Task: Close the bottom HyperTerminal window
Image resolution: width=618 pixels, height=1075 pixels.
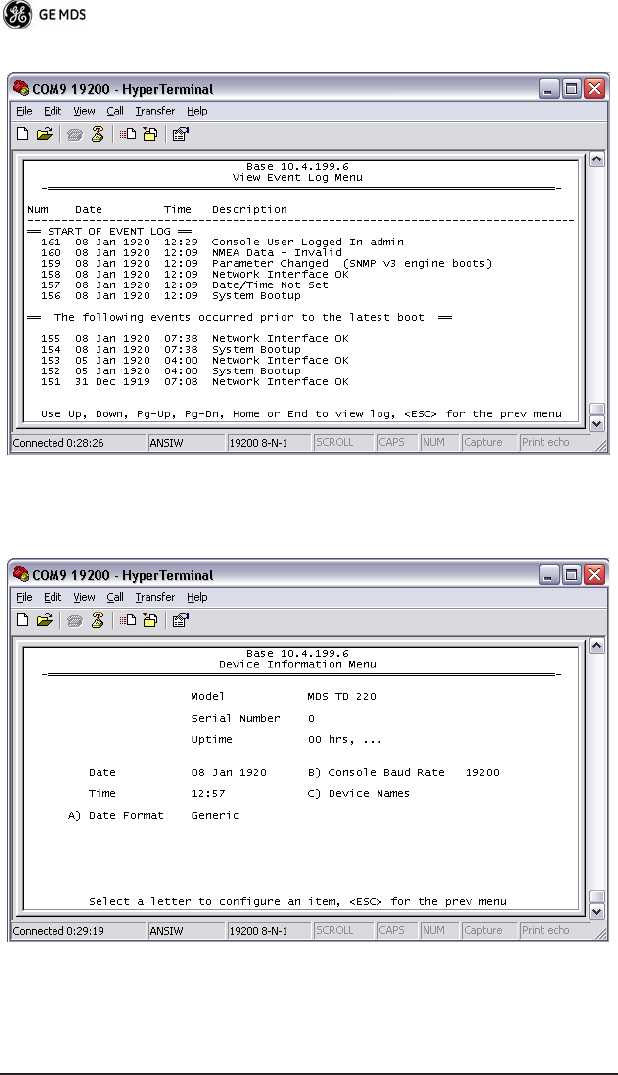Action: pyautogui.click(x=594, y=575)
